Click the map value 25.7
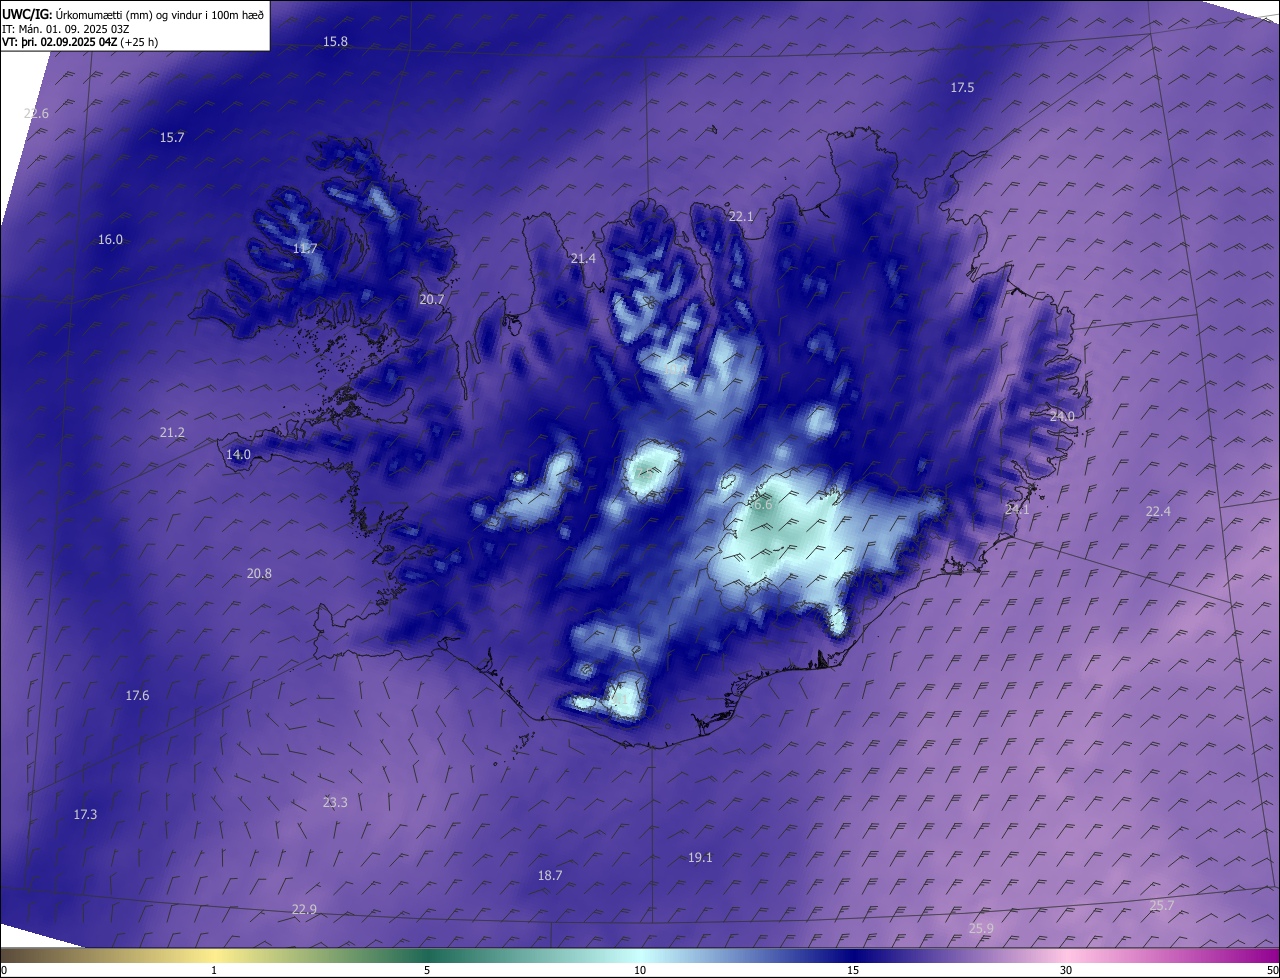 [1162, 906]
